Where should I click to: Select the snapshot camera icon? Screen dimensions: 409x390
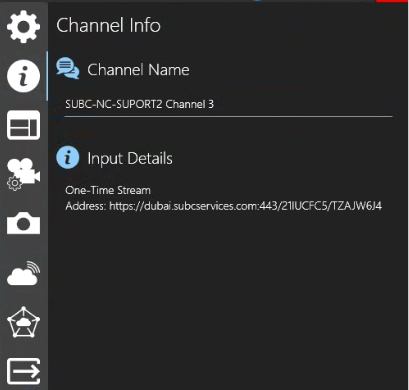[23, 223]
